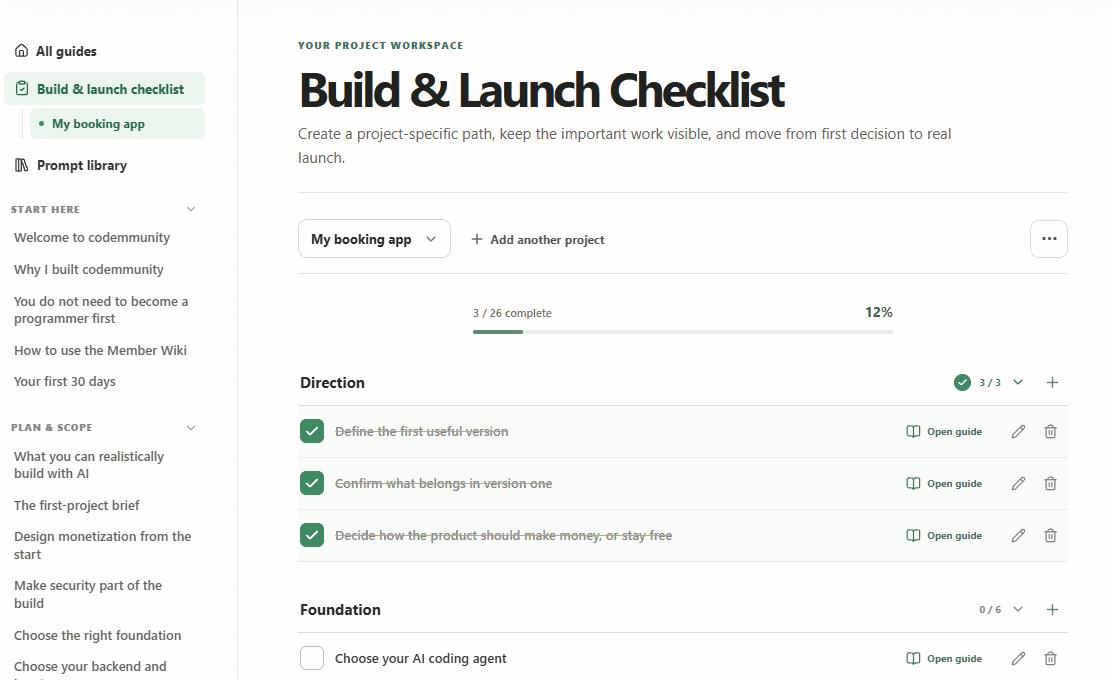Open 'The first-project brief' guide
The image size is (1113, 680).
click(x=77, y=505)
